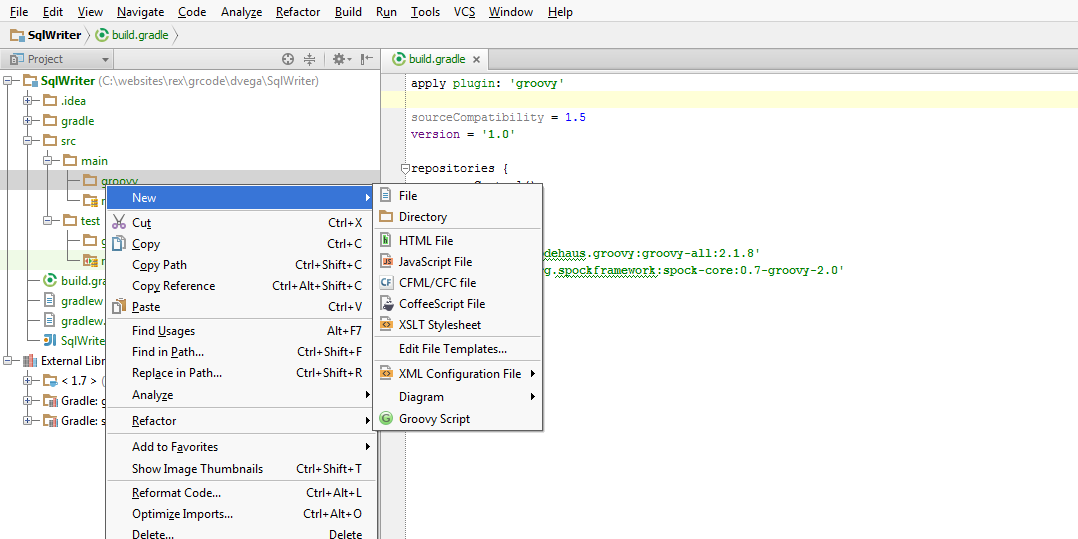Collapse the src folder node
Screen dimensions: 1078x539
click(28, 140)
